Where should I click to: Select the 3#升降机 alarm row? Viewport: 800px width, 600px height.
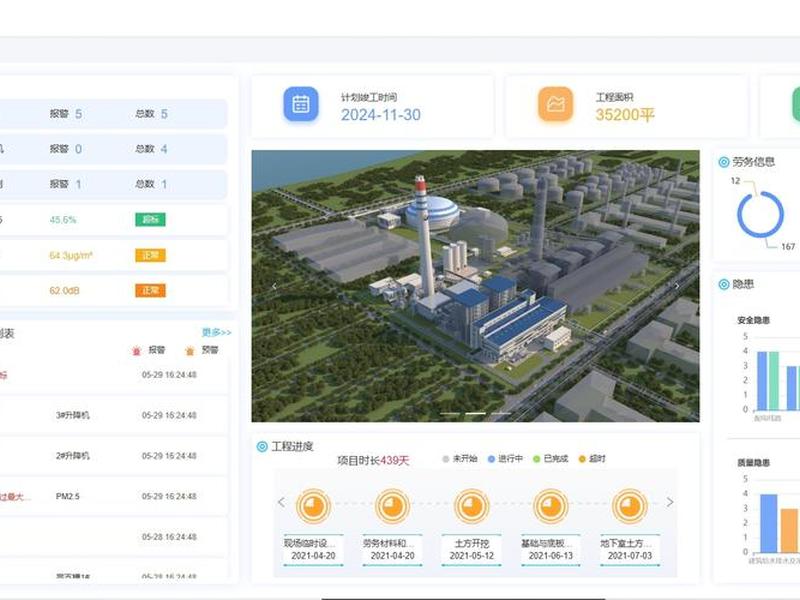pos(113,415)
